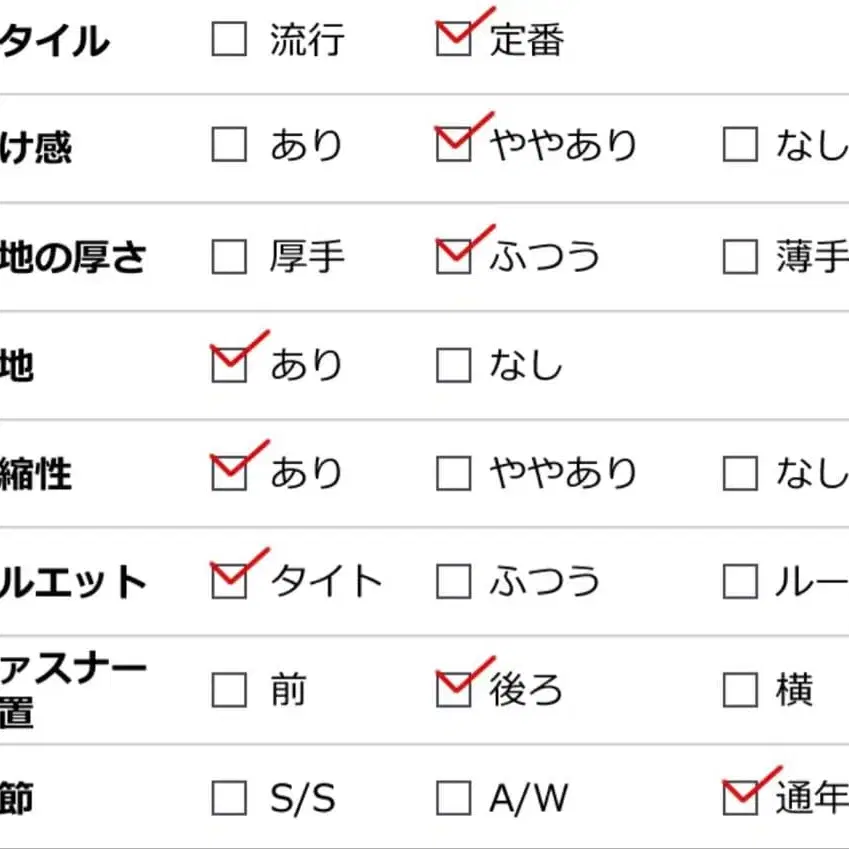The image size is (849, 849).
Task: Tick the 横 checkbox
Action: (740, 690)
